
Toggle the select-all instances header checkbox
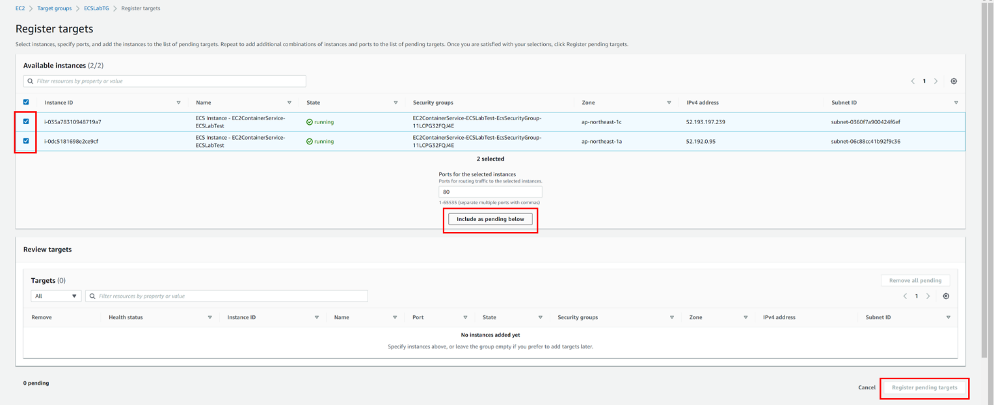26,102
